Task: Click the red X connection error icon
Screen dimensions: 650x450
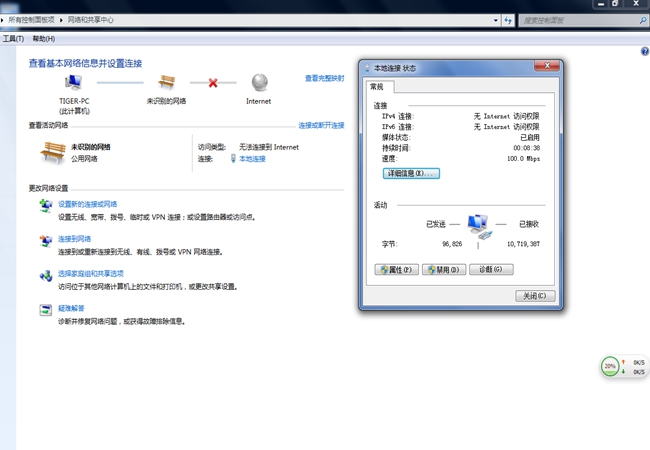Action: (213, 83)
